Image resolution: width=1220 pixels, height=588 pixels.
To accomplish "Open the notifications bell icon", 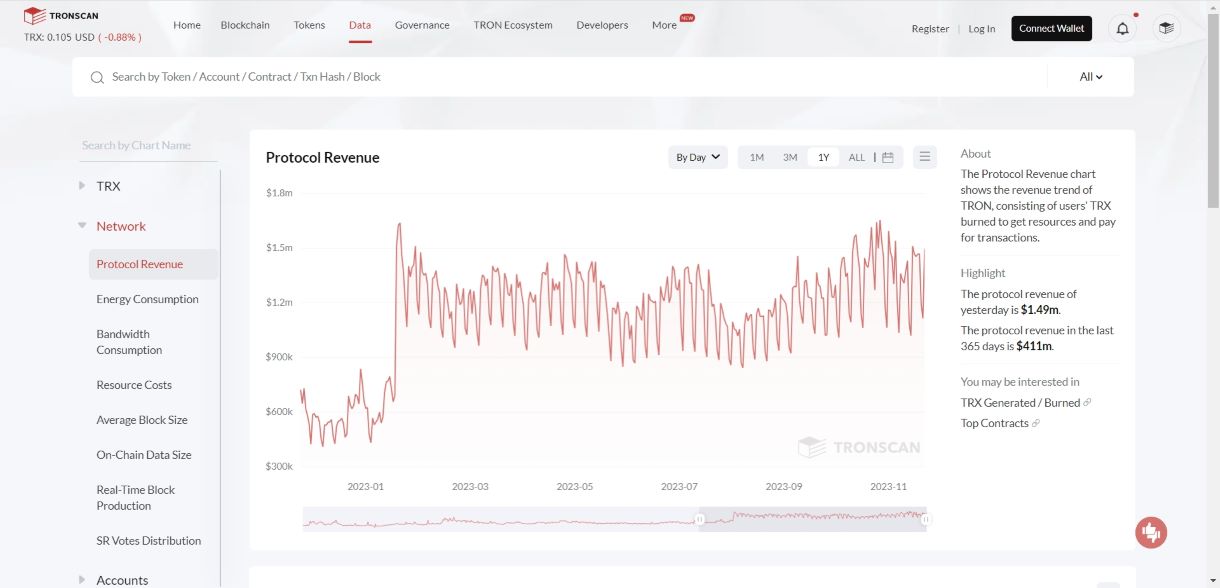I will coord(1122,28).
